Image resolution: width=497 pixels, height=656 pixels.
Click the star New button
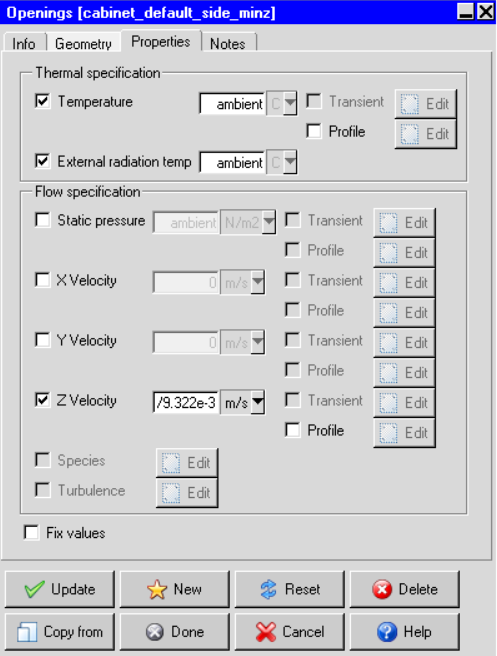[x=174, y=589]
